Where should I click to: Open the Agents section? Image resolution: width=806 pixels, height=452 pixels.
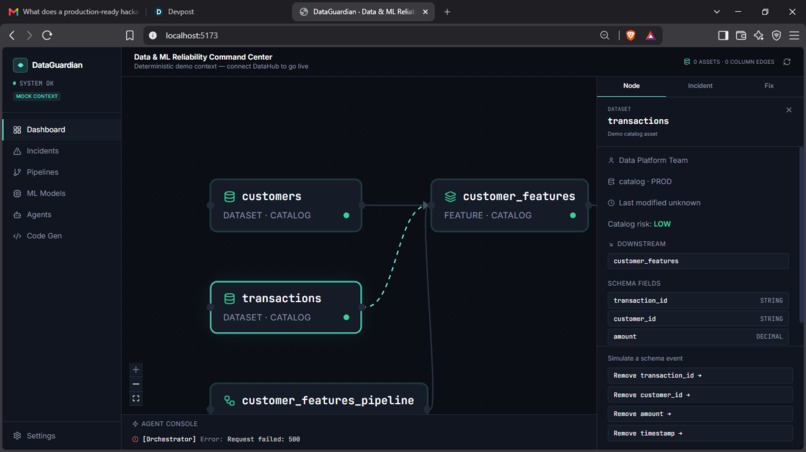point(62,214)
